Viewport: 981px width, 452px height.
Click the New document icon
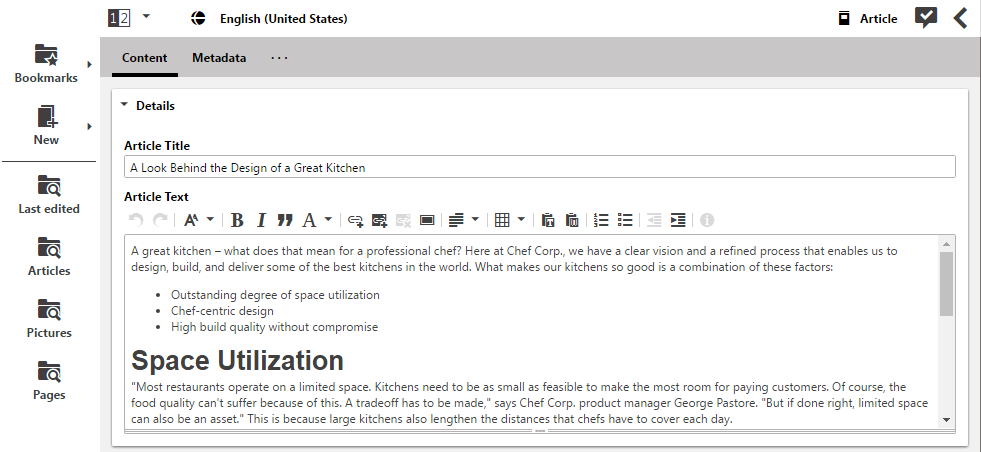tap(47, 118)
